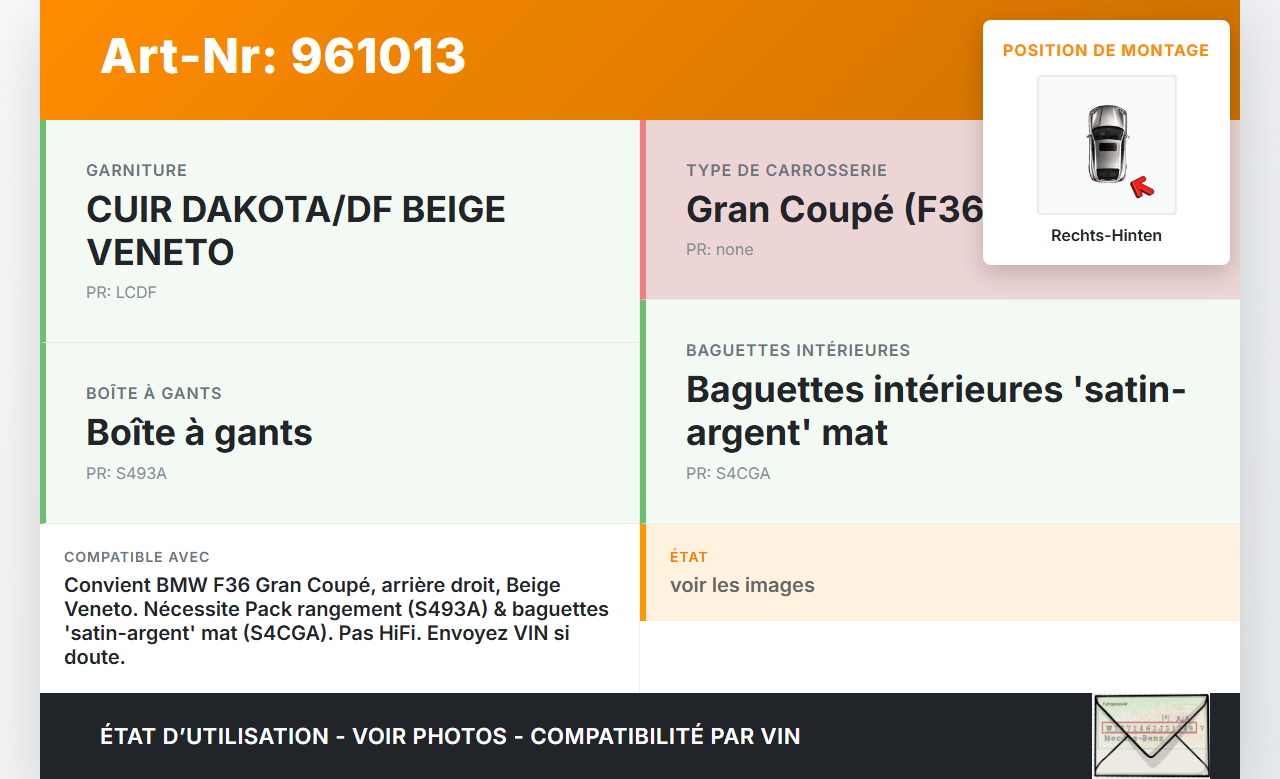Click the 'voir les images' text

[742, 586]
